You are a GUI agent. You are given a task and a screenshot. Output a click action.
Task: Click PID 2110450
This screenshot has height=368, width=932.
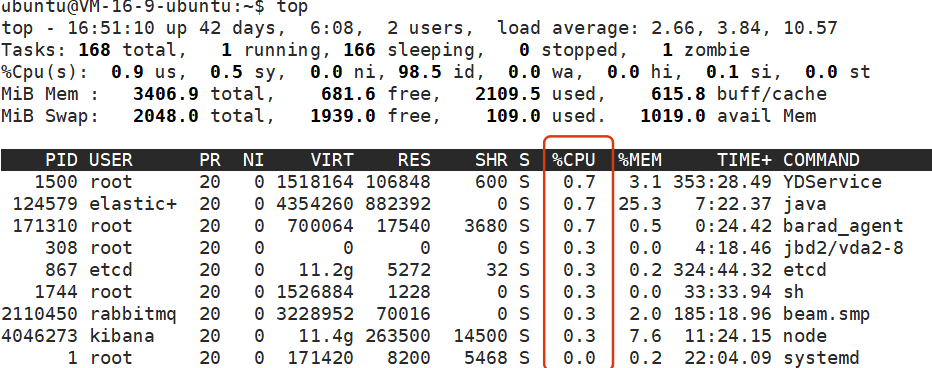click(x=39, y=314)
